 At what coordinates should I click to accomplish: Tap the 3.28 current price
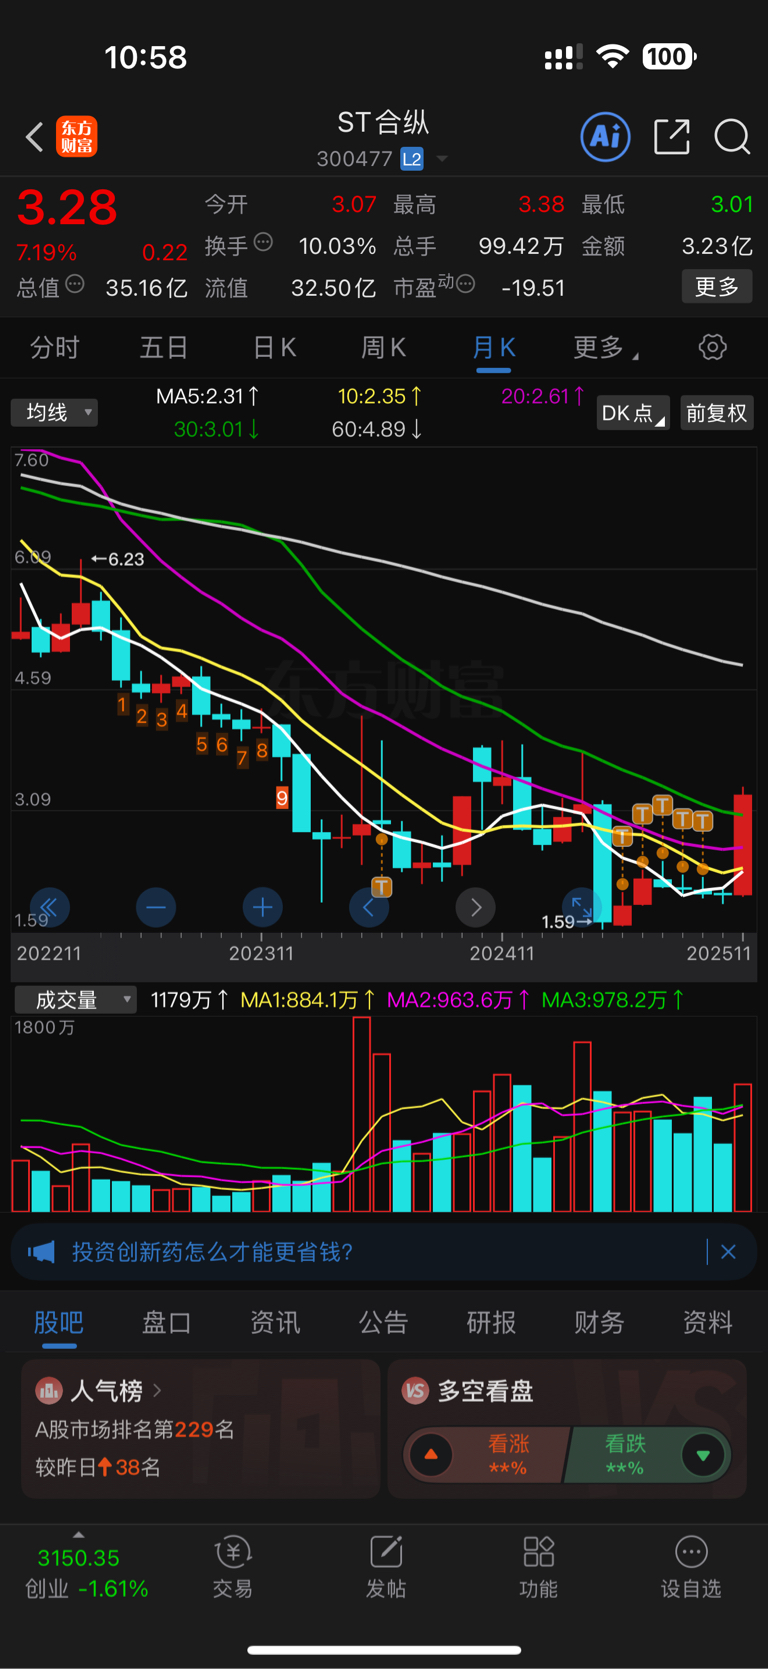[x=67, y=208]
